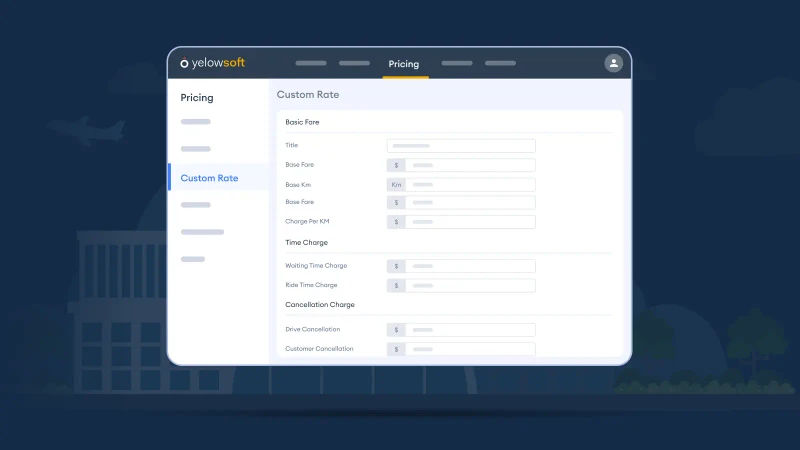Focus the Waiting Time Charge input field
Screen dimensions: 800x450
(x=469, y=266)
